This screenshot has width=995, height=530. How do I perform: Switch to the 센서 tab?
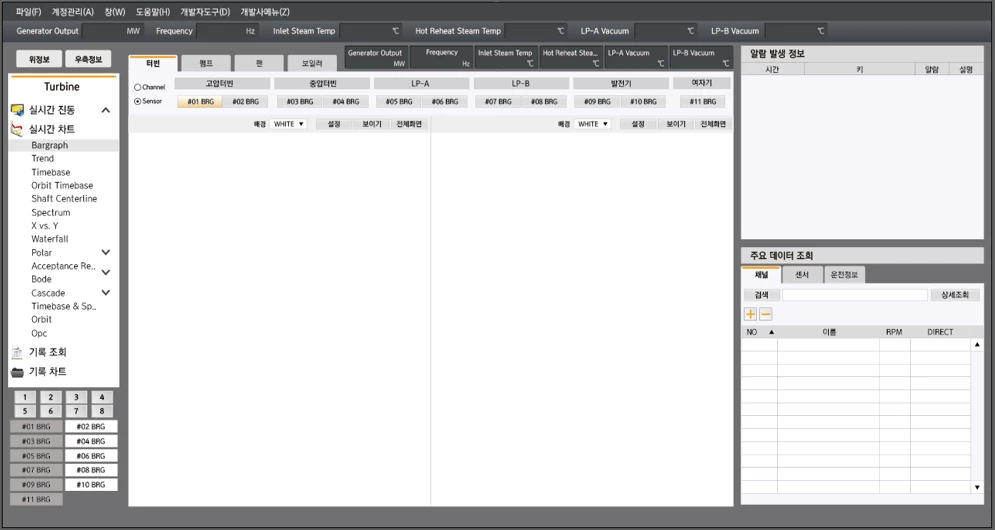(802, 275)
